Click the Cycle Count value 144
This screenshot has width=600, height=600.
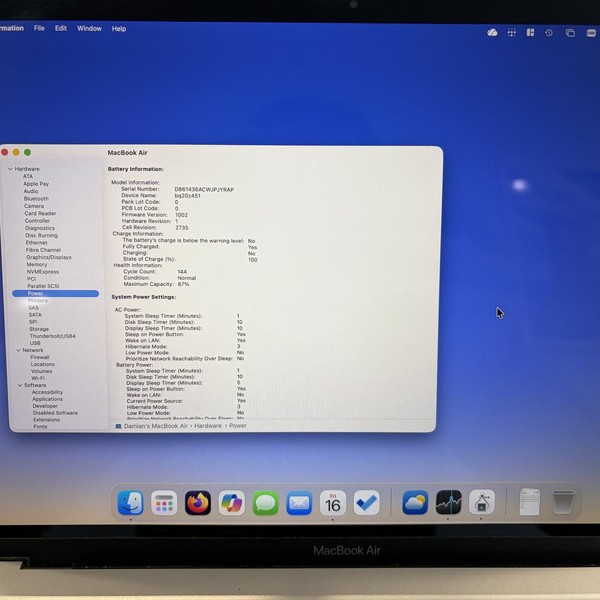182,272
